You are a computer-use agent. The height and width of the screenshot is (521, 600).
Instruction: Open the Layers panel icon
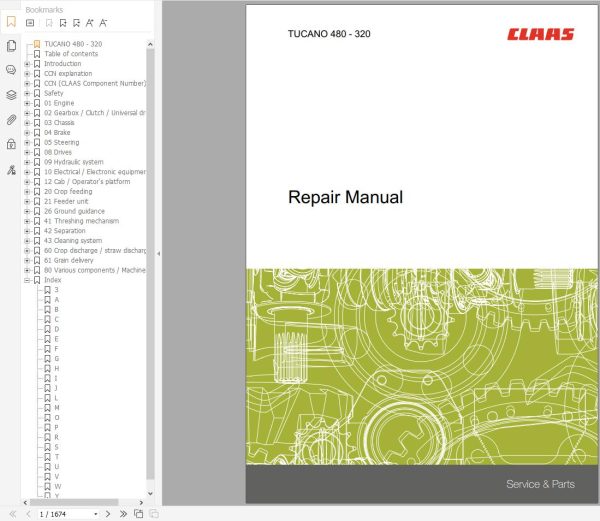click(11, 94)
